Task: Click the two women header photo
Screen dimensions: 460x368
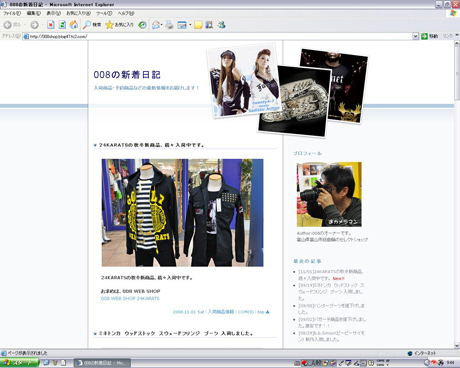Action: 243,80
